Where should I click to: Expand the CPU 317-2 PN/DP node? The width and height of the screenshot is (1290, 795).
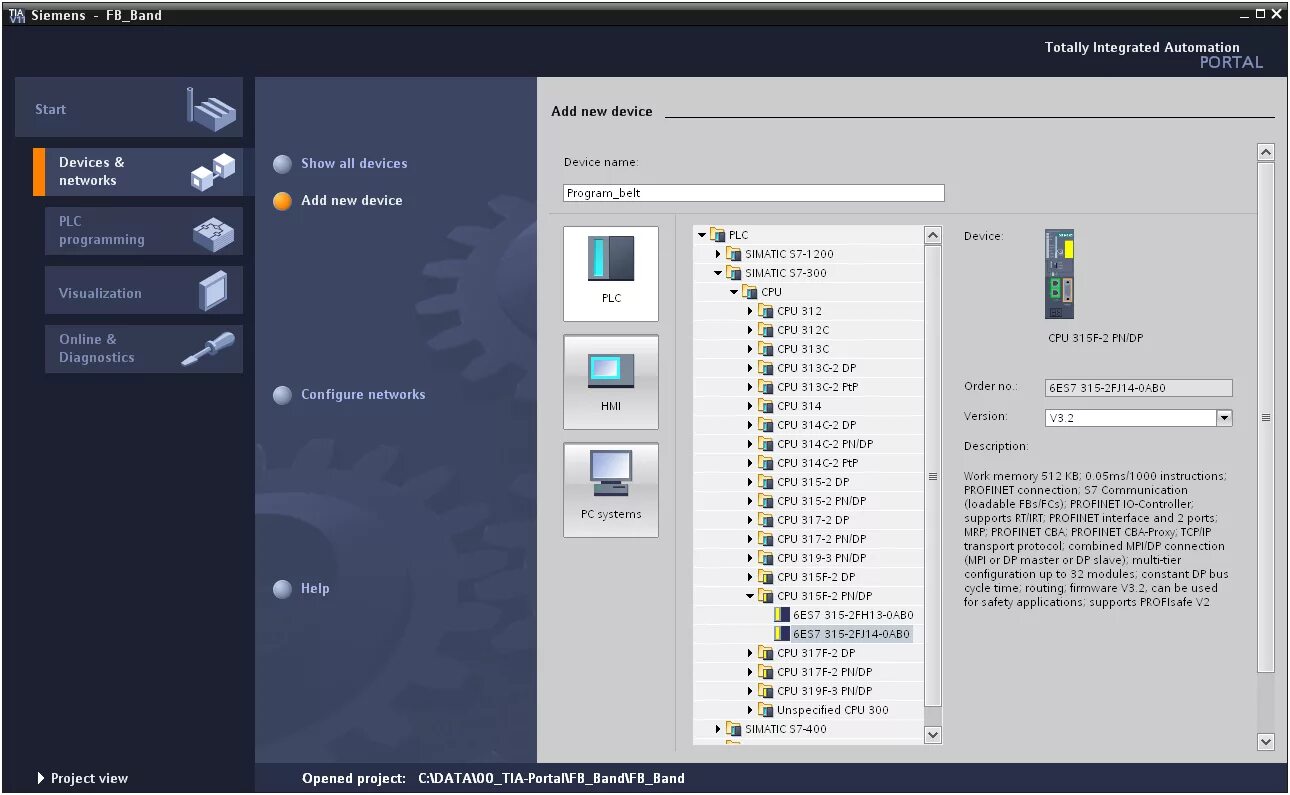point(750,539)
